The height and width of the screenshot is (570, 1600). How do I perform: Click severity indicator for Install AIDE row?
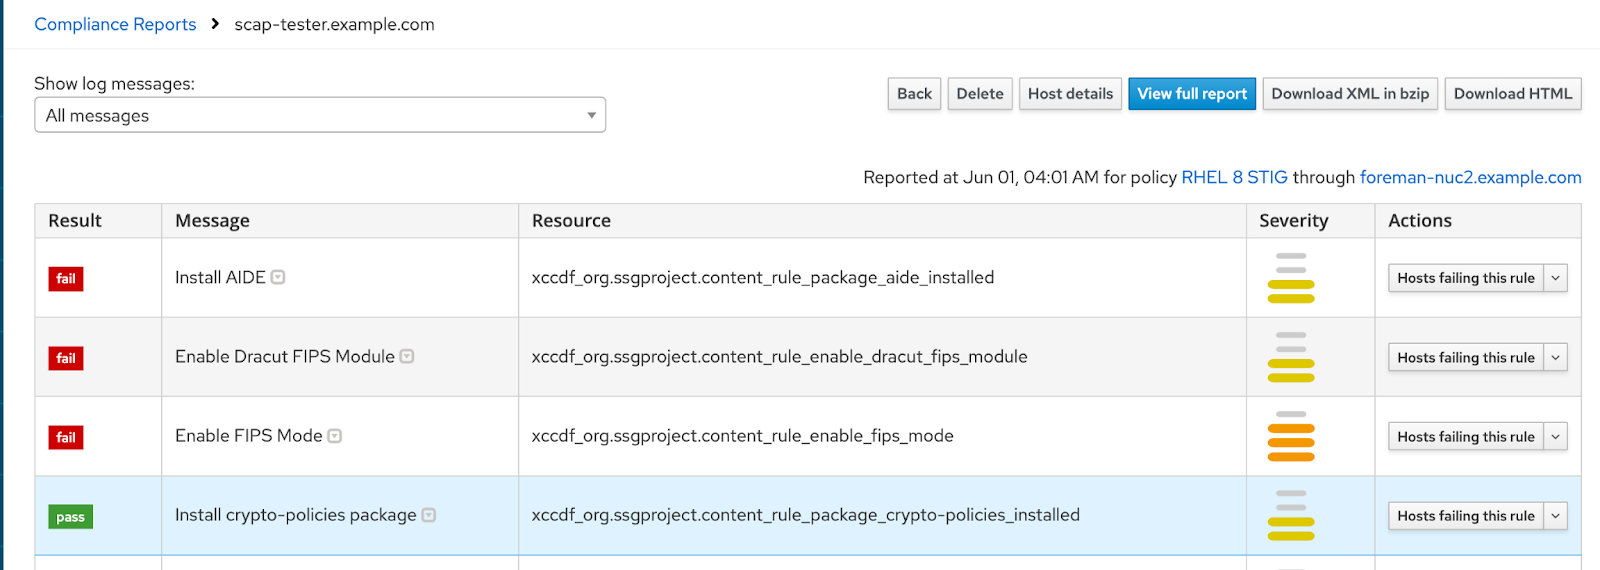1290,278
